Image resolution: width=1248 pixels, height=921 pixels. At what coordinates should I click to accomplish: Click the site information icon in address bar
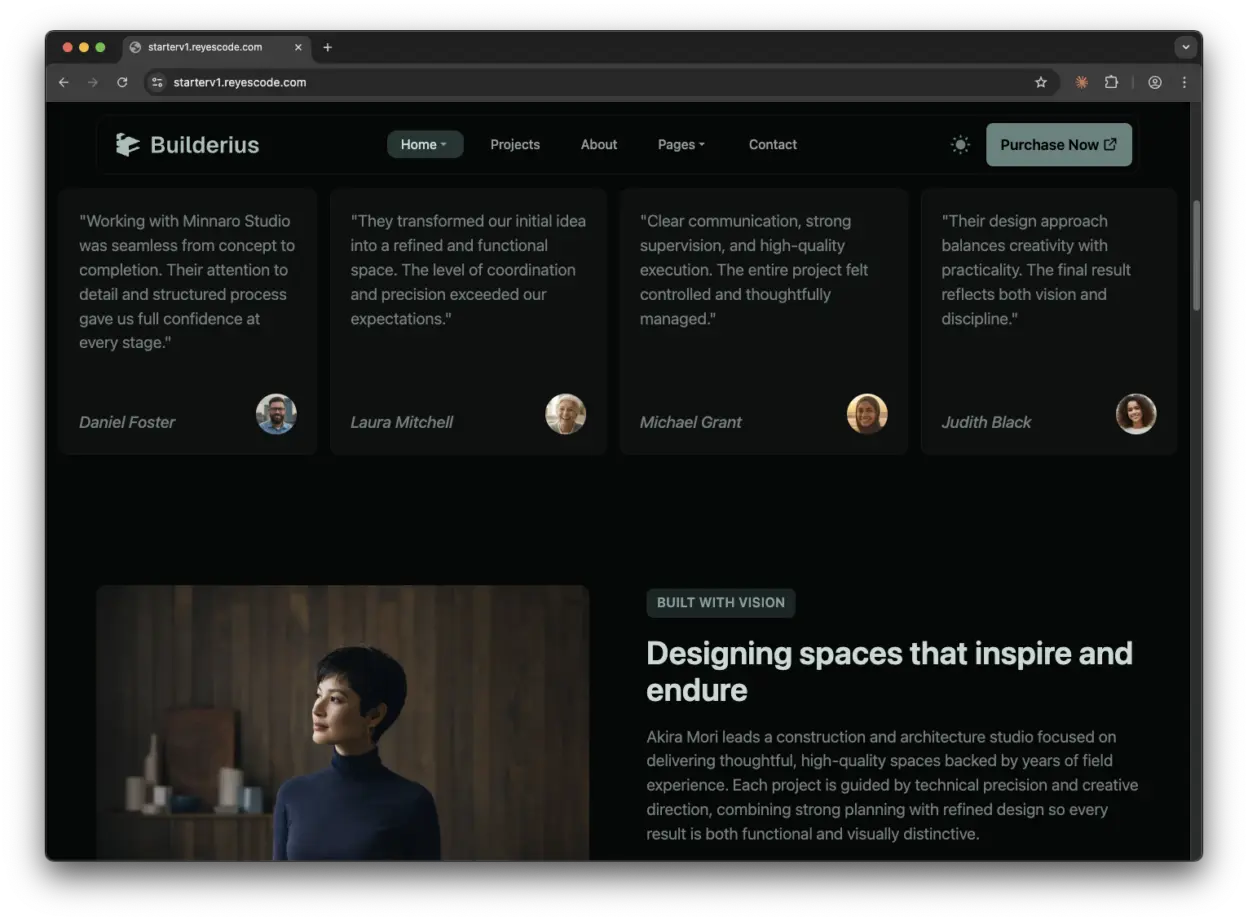(157, 83)
